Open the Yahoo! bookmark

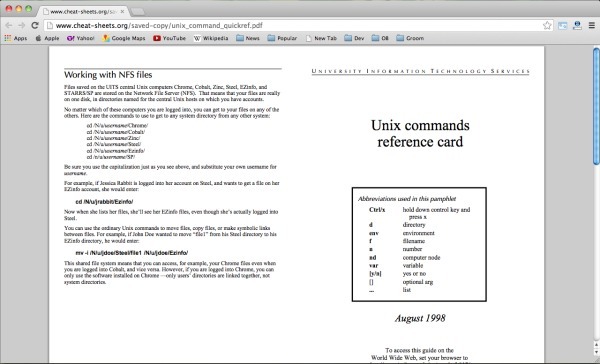click(80, 38)
